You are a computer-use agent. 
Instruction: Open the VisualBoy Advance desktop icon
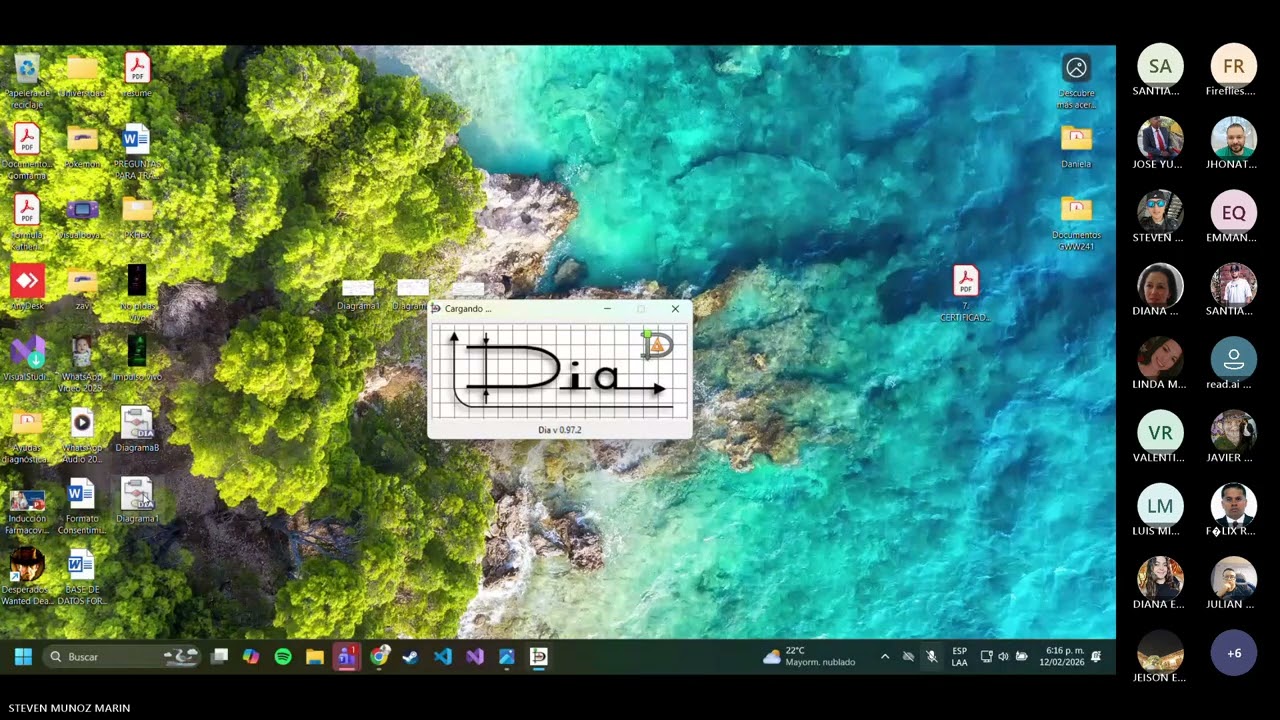click(x=82, y=218)
